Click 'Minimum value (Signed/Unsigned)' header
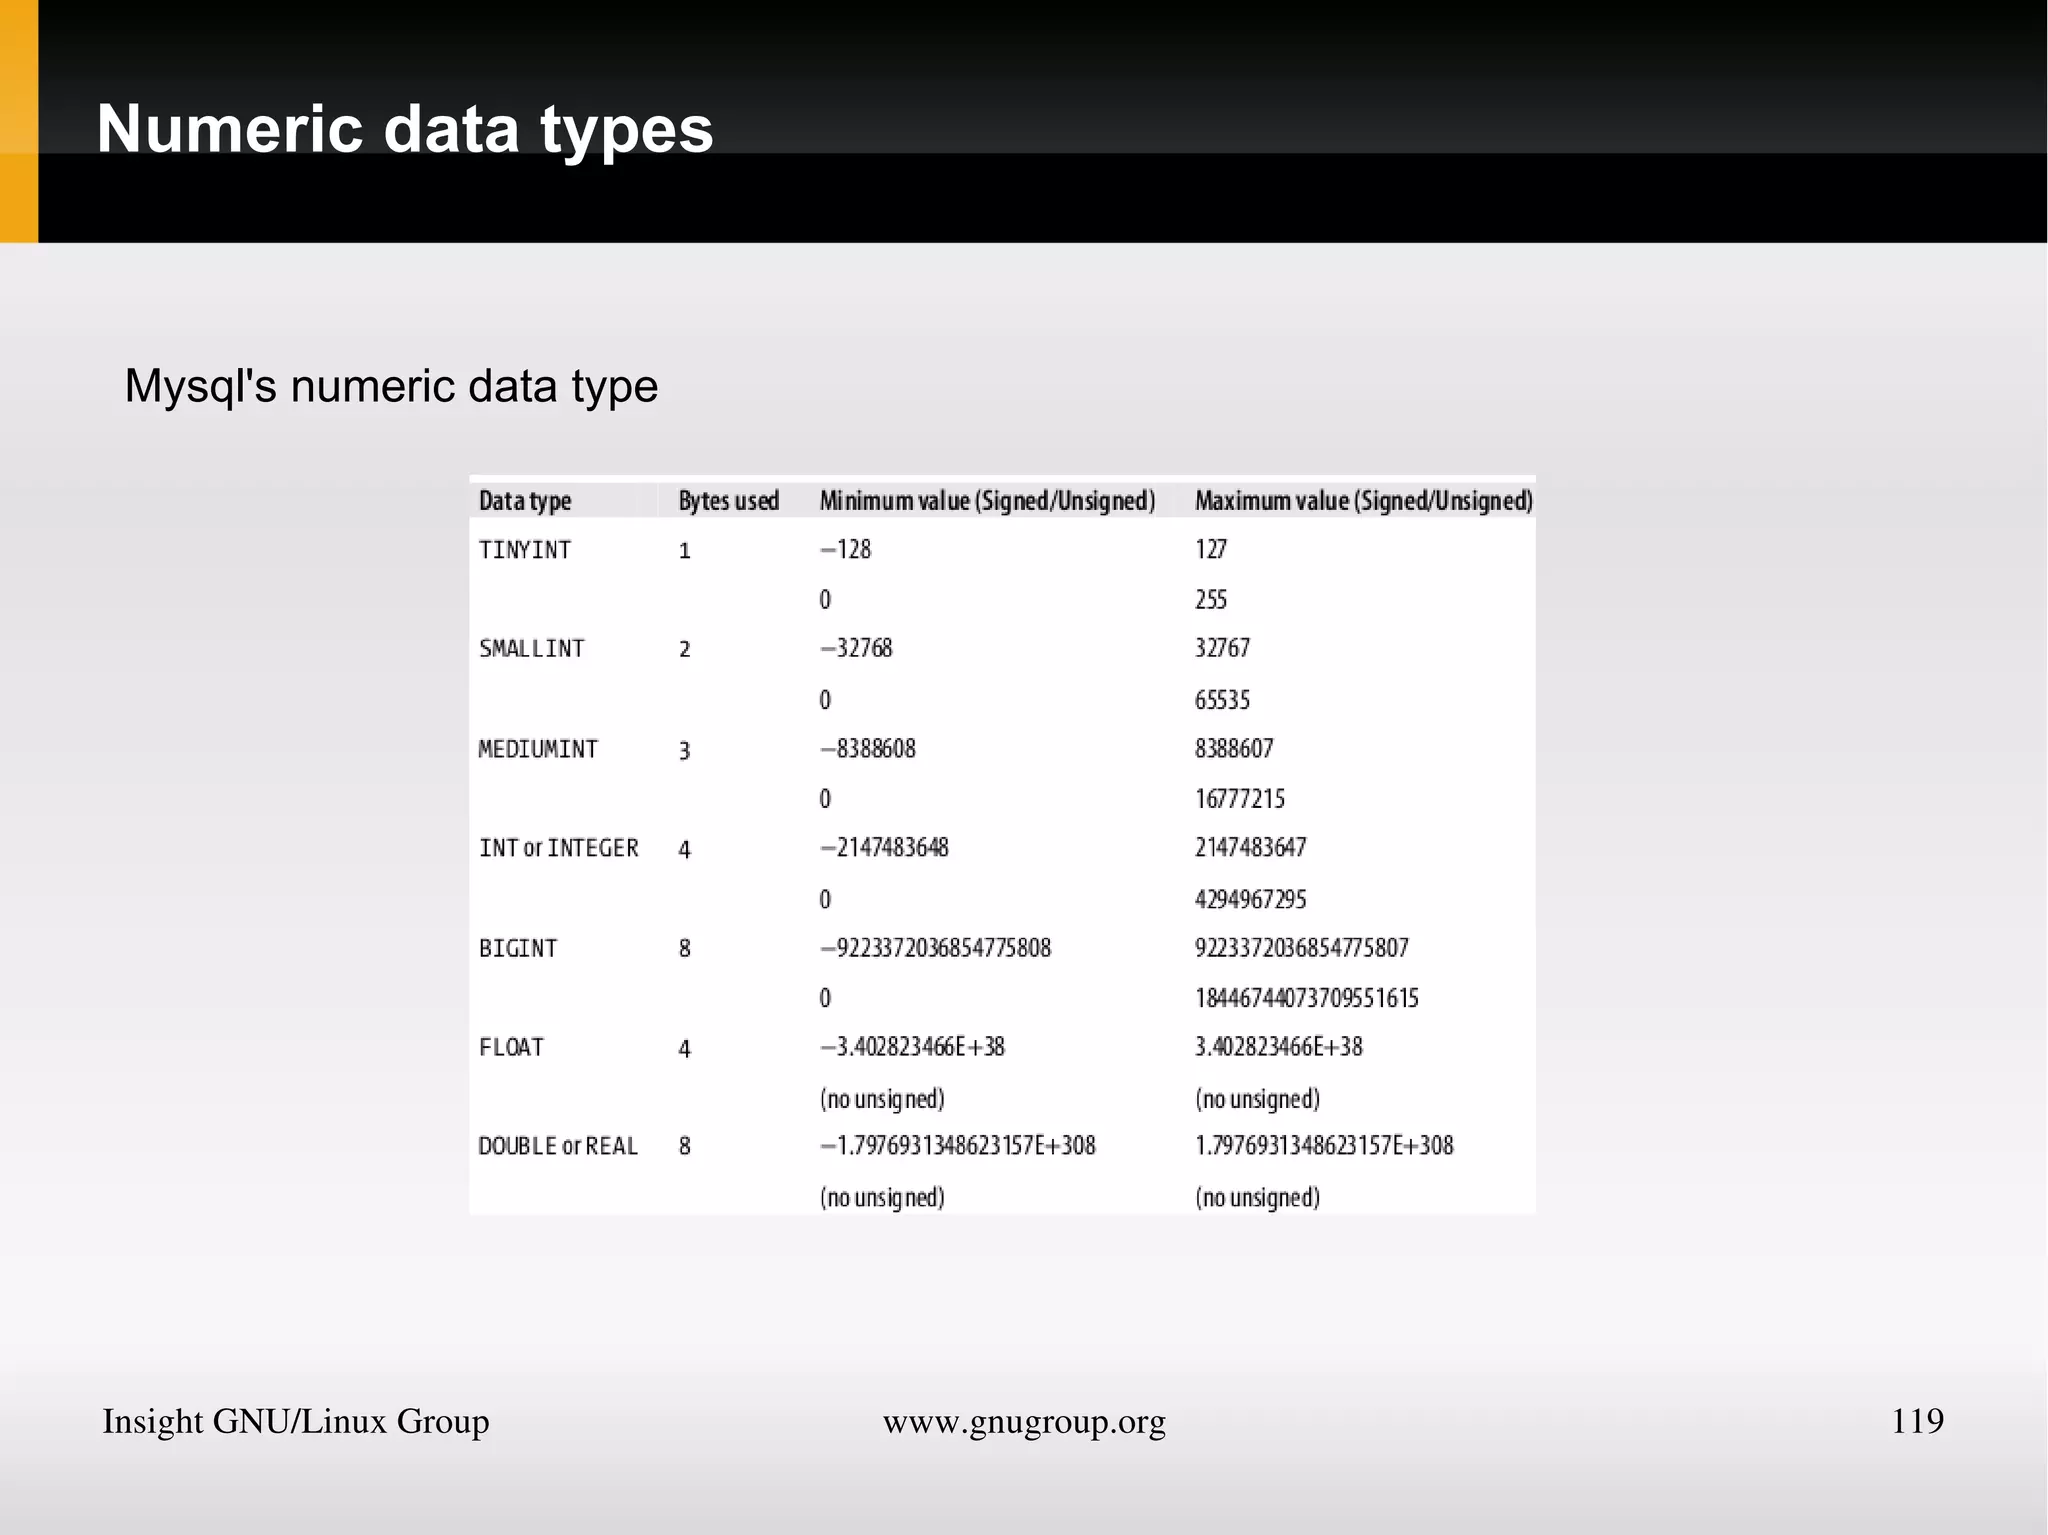 click(987, 501)
